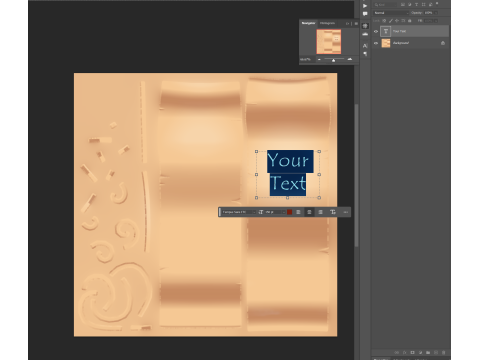Open the Histogram panel dock icon
This screenshot has width=480, height=360.
point(365,34)
